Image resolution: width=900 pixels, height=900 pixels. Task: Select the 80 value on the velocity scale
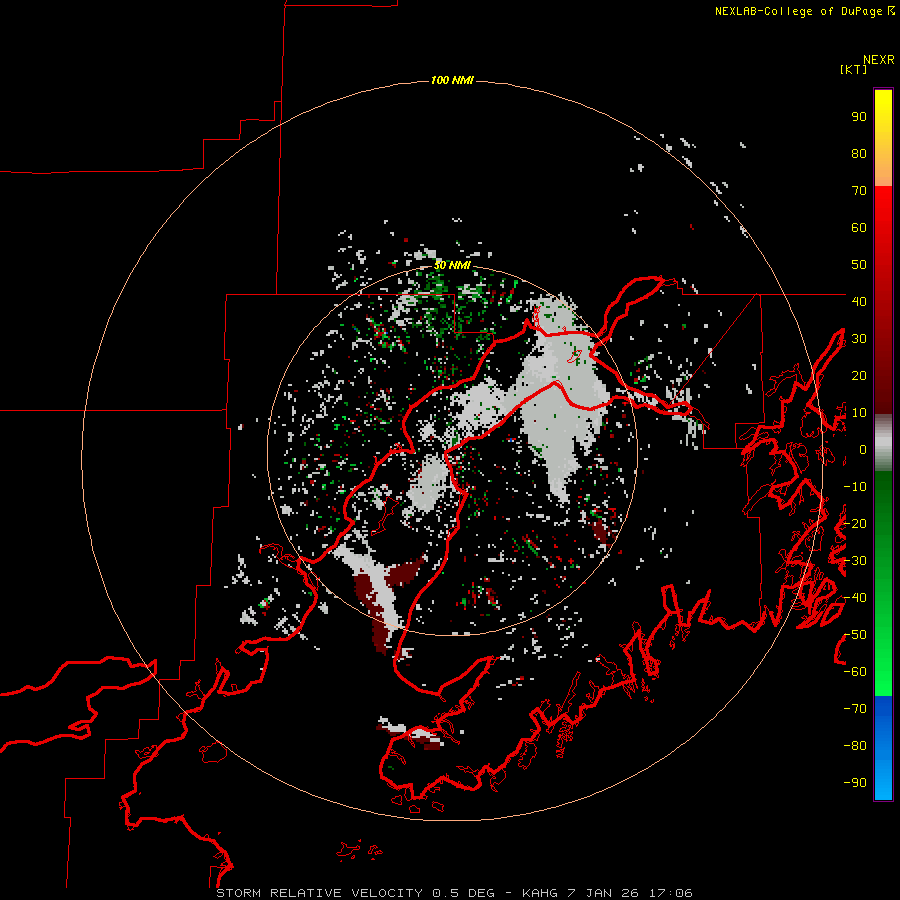[859, 154]
